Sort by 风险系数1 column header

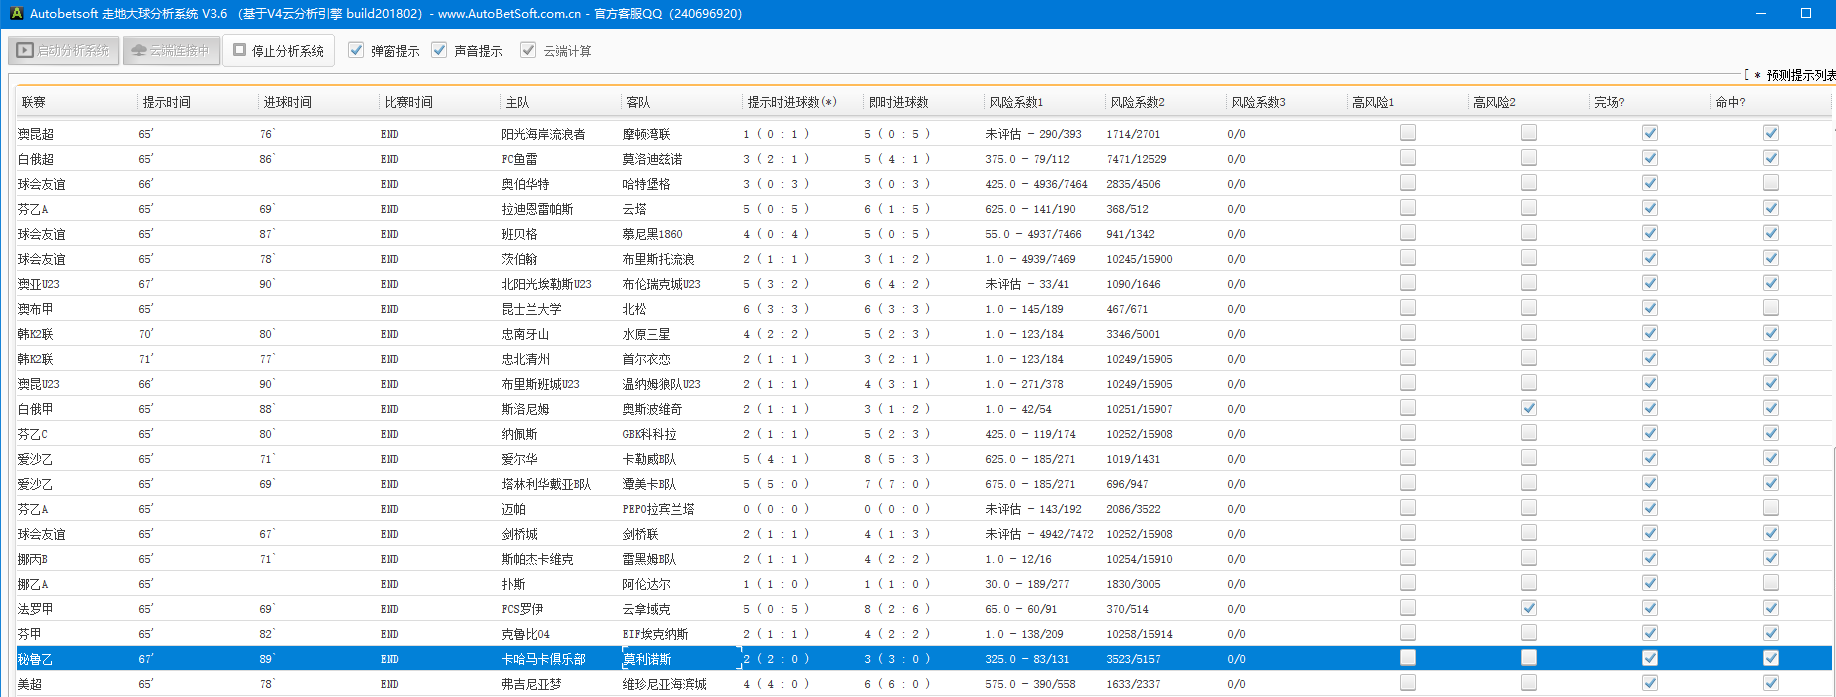tap(1016, 102)
